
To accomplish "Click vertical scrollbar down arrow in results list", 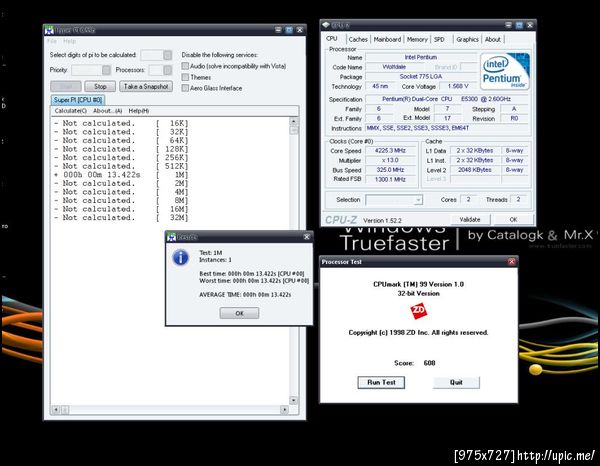I will point(293,400).
